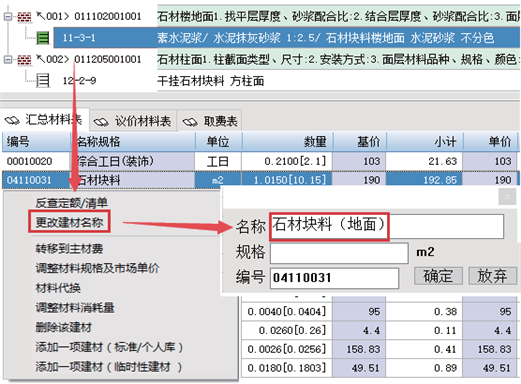Click the book icon on 取费表 tab

pyautogui.click(x=190, y=122)
